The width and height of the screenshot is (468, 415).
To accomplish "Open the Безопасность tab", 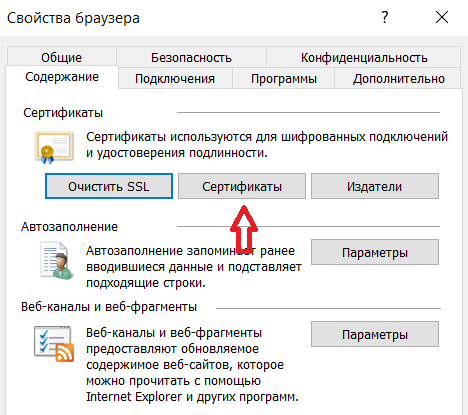I will coord(191,57).
